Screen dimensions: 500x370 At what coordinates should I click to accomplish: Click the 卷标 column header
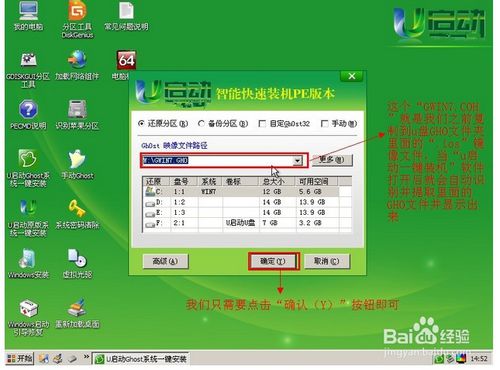coord(241,181)
